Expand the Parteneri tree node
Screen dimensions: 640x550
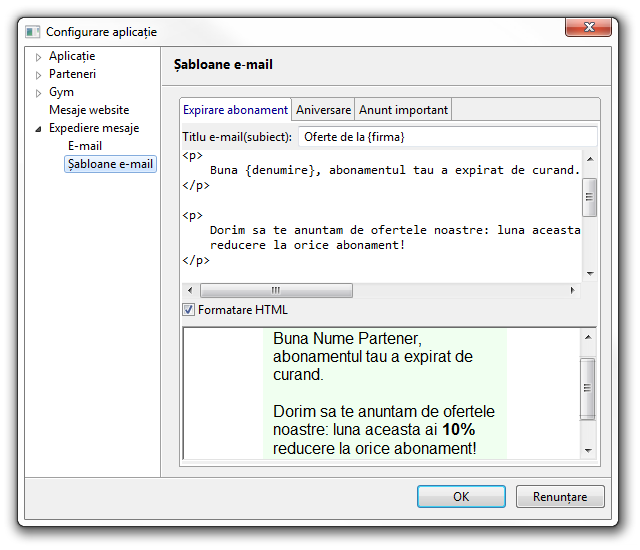39,75
